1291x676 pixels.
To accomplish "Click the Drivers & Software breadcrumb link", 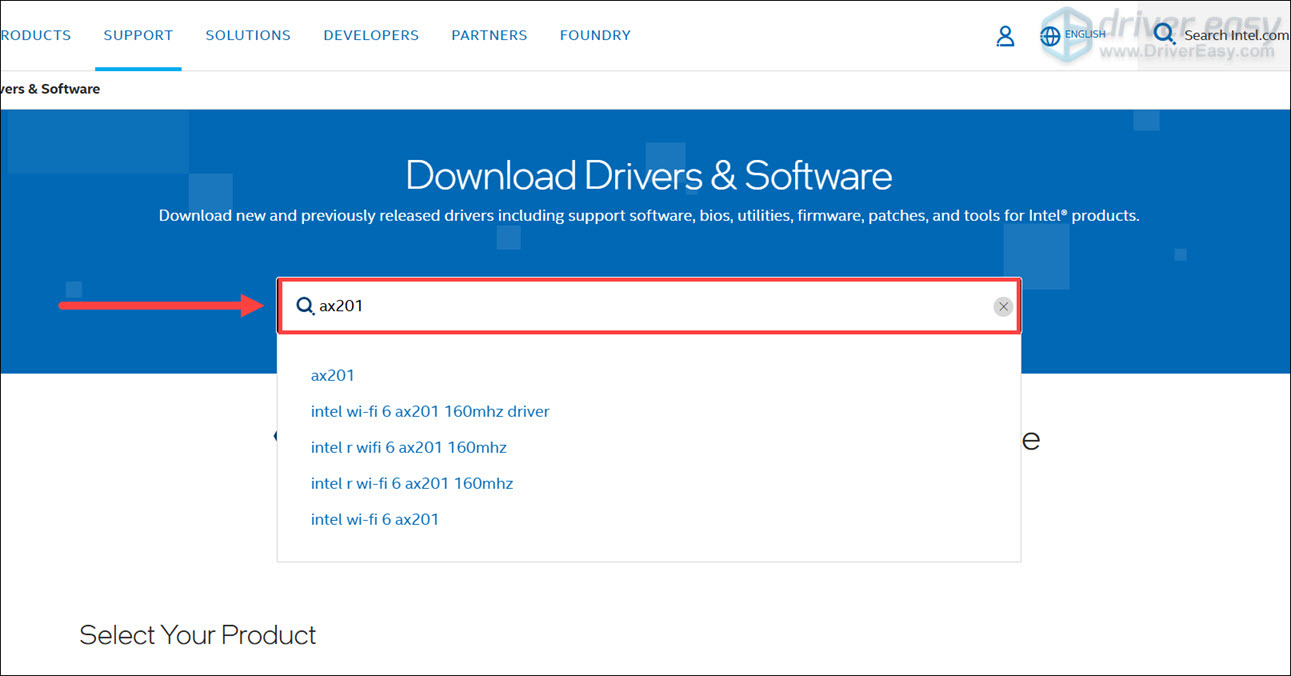I will pyautogui.click(x=49, y=89).
